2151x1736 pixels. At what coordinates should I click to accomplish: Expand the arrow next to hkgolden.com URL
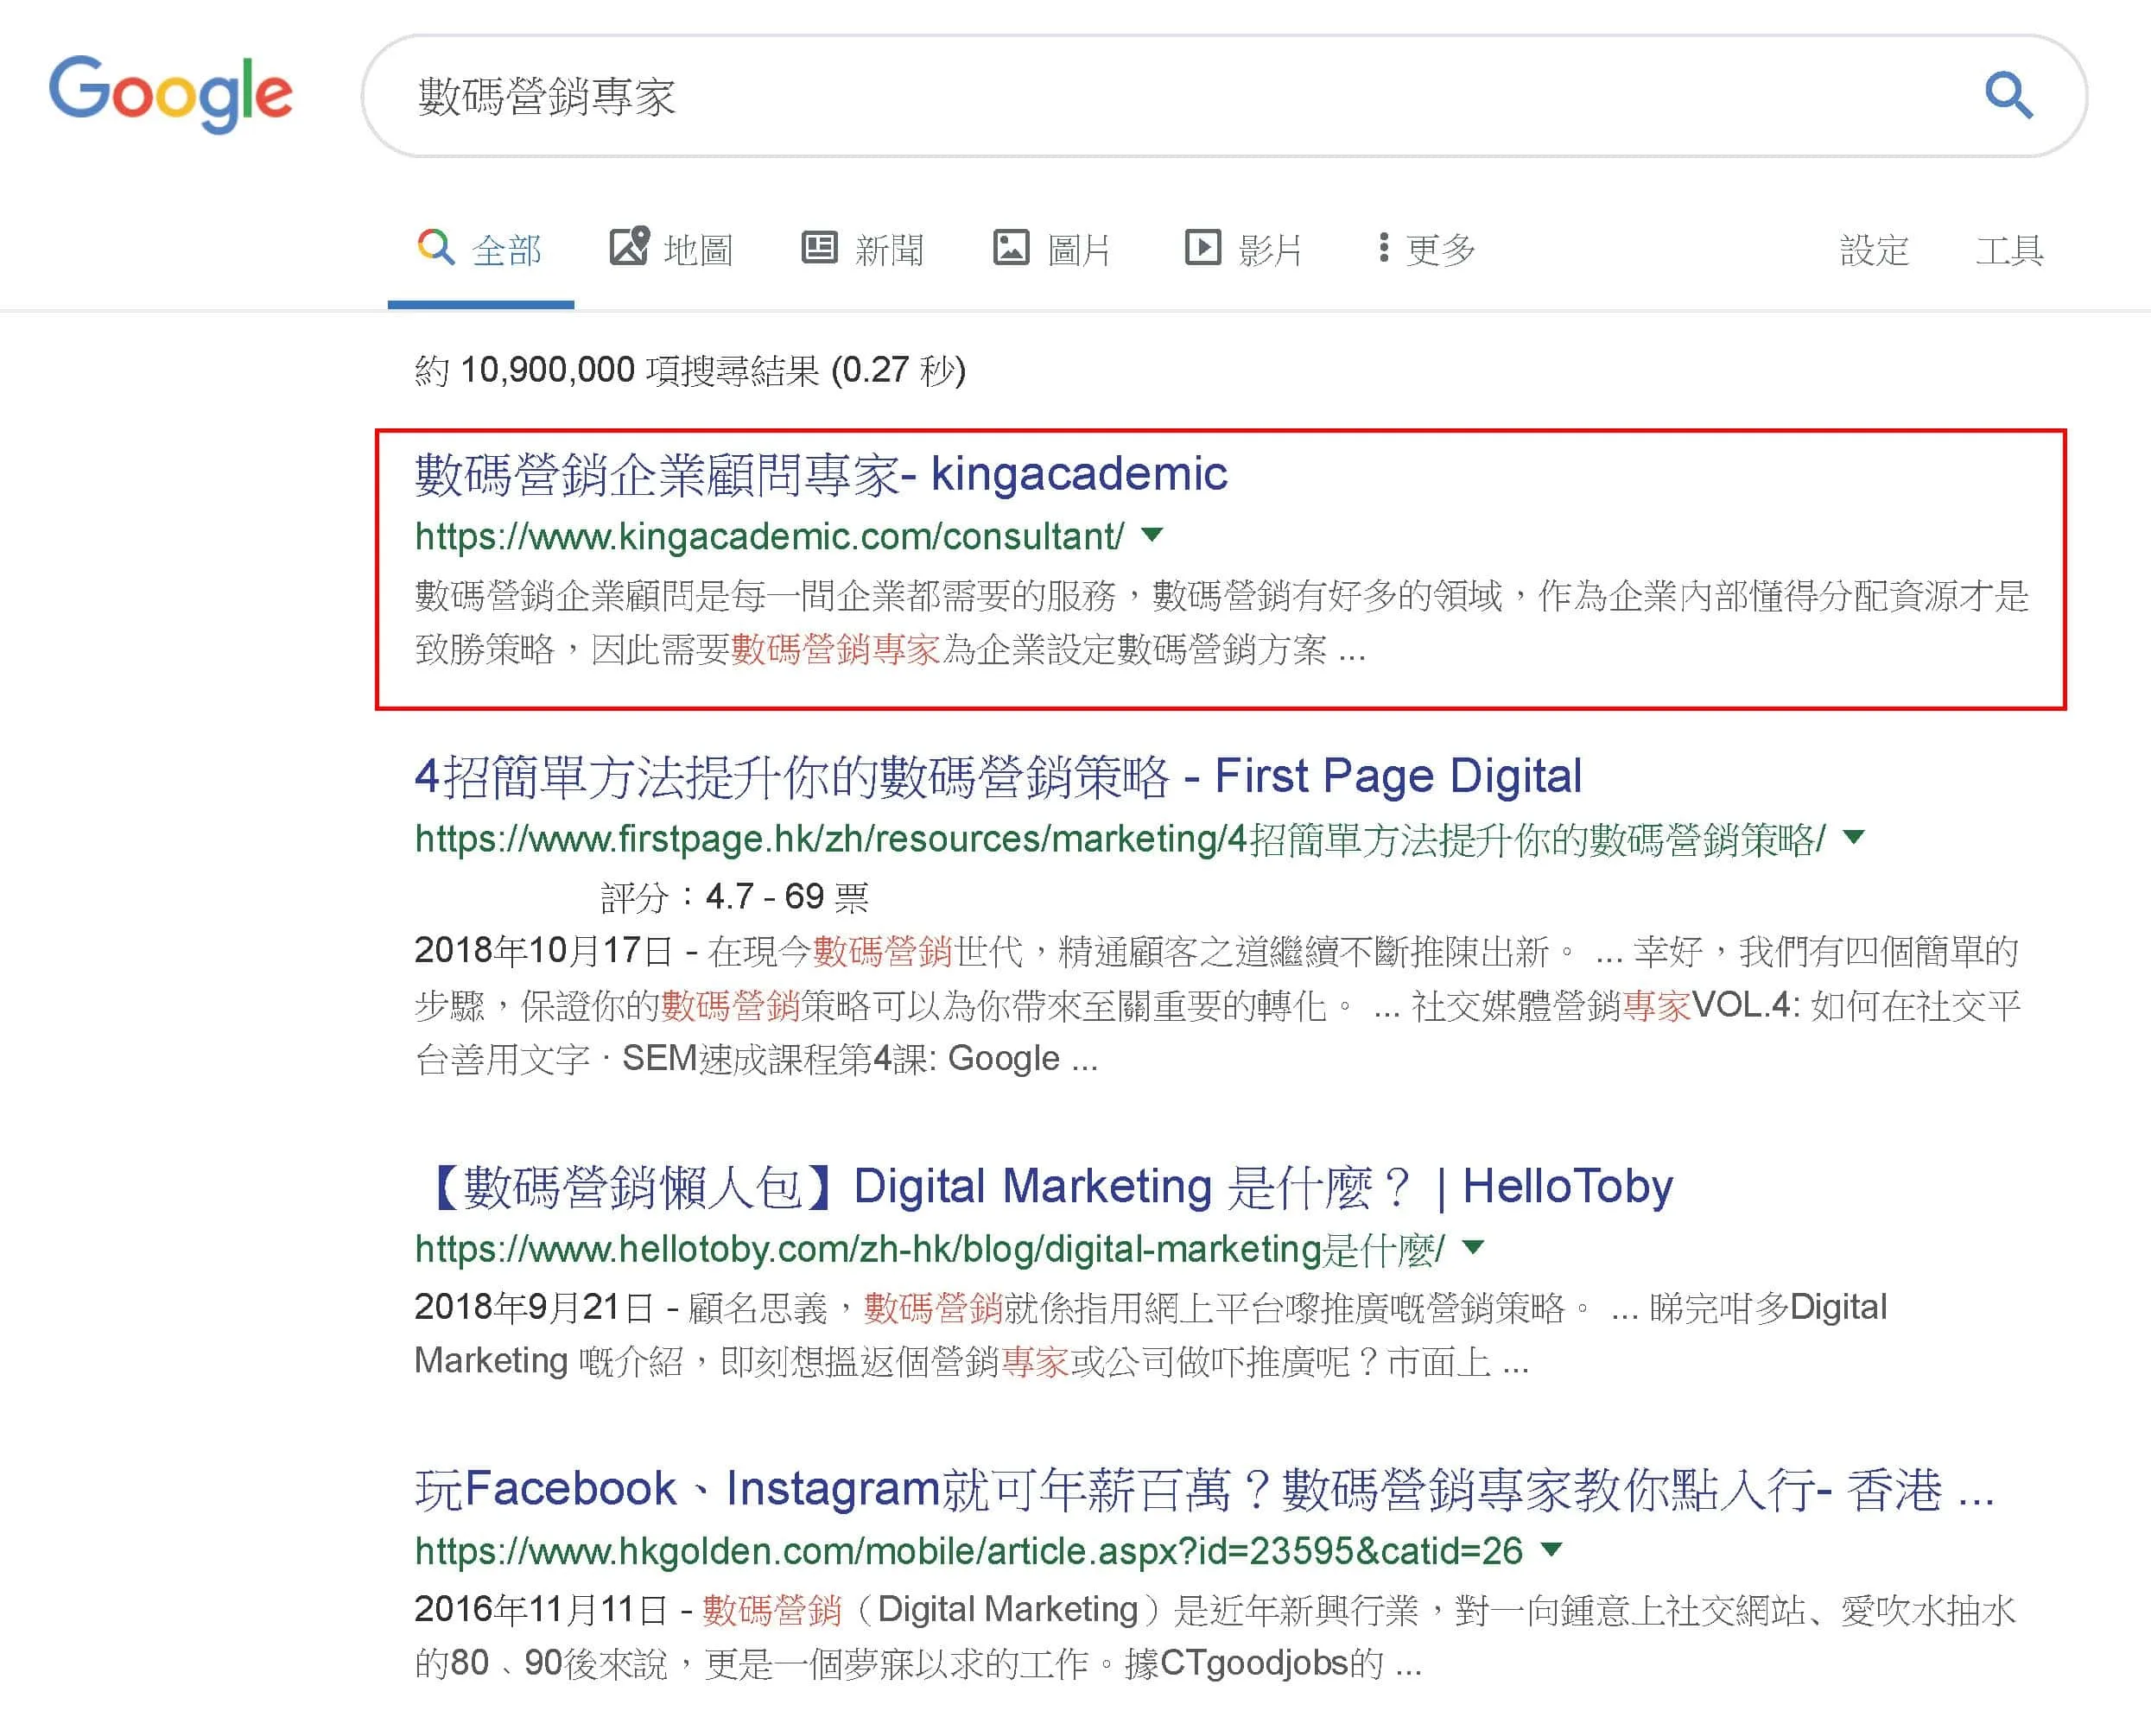tap(1551, 1549)
